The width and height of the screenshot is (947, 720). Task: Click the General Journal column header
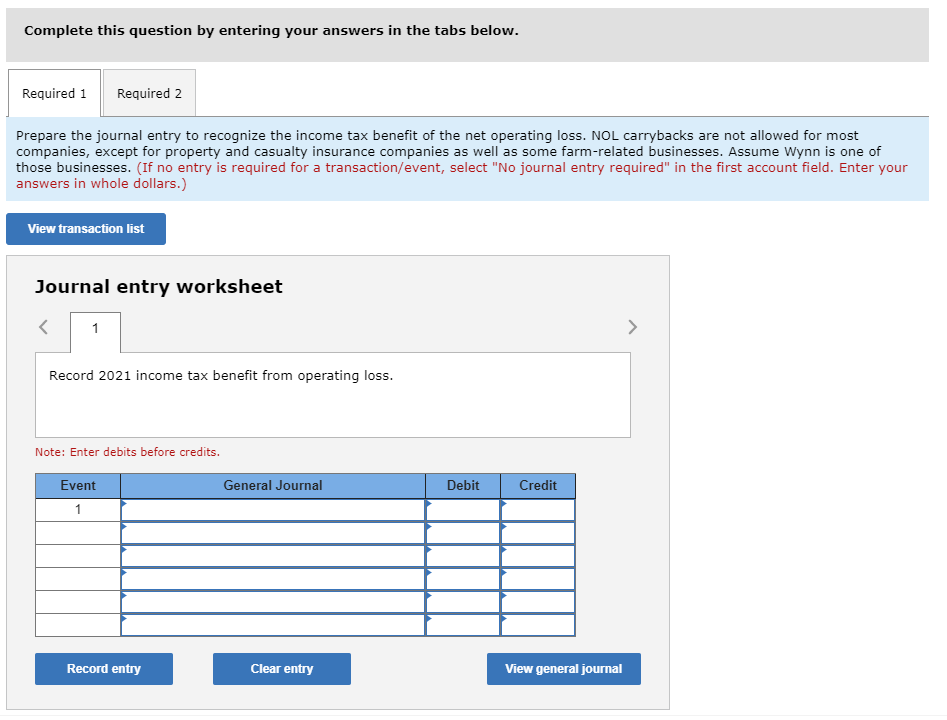tap(273, 486)
